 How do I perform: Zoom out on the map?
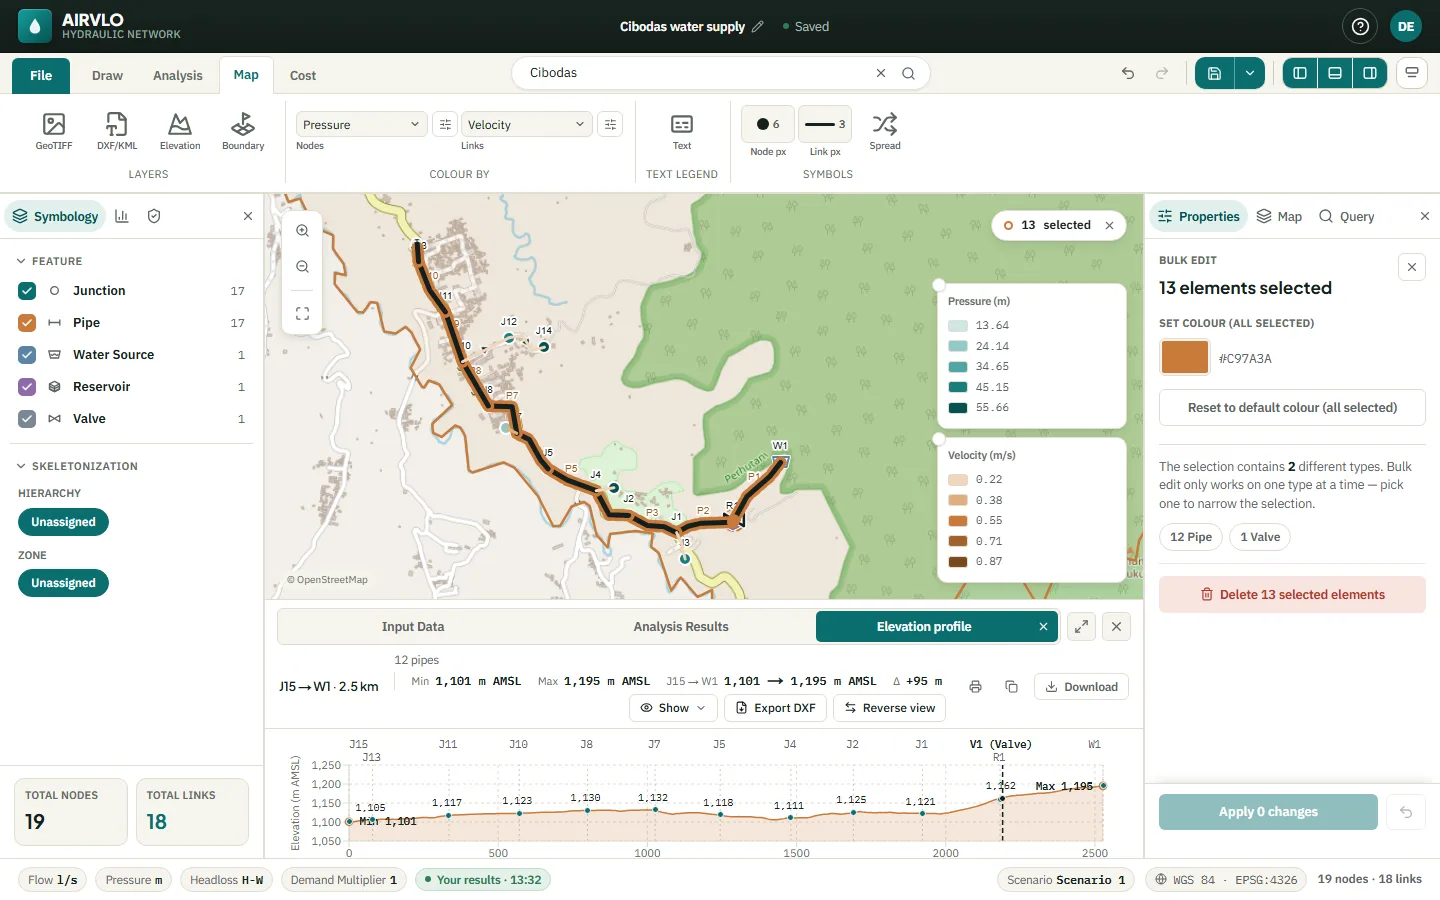pyautogui.click(x=302, y=267)
